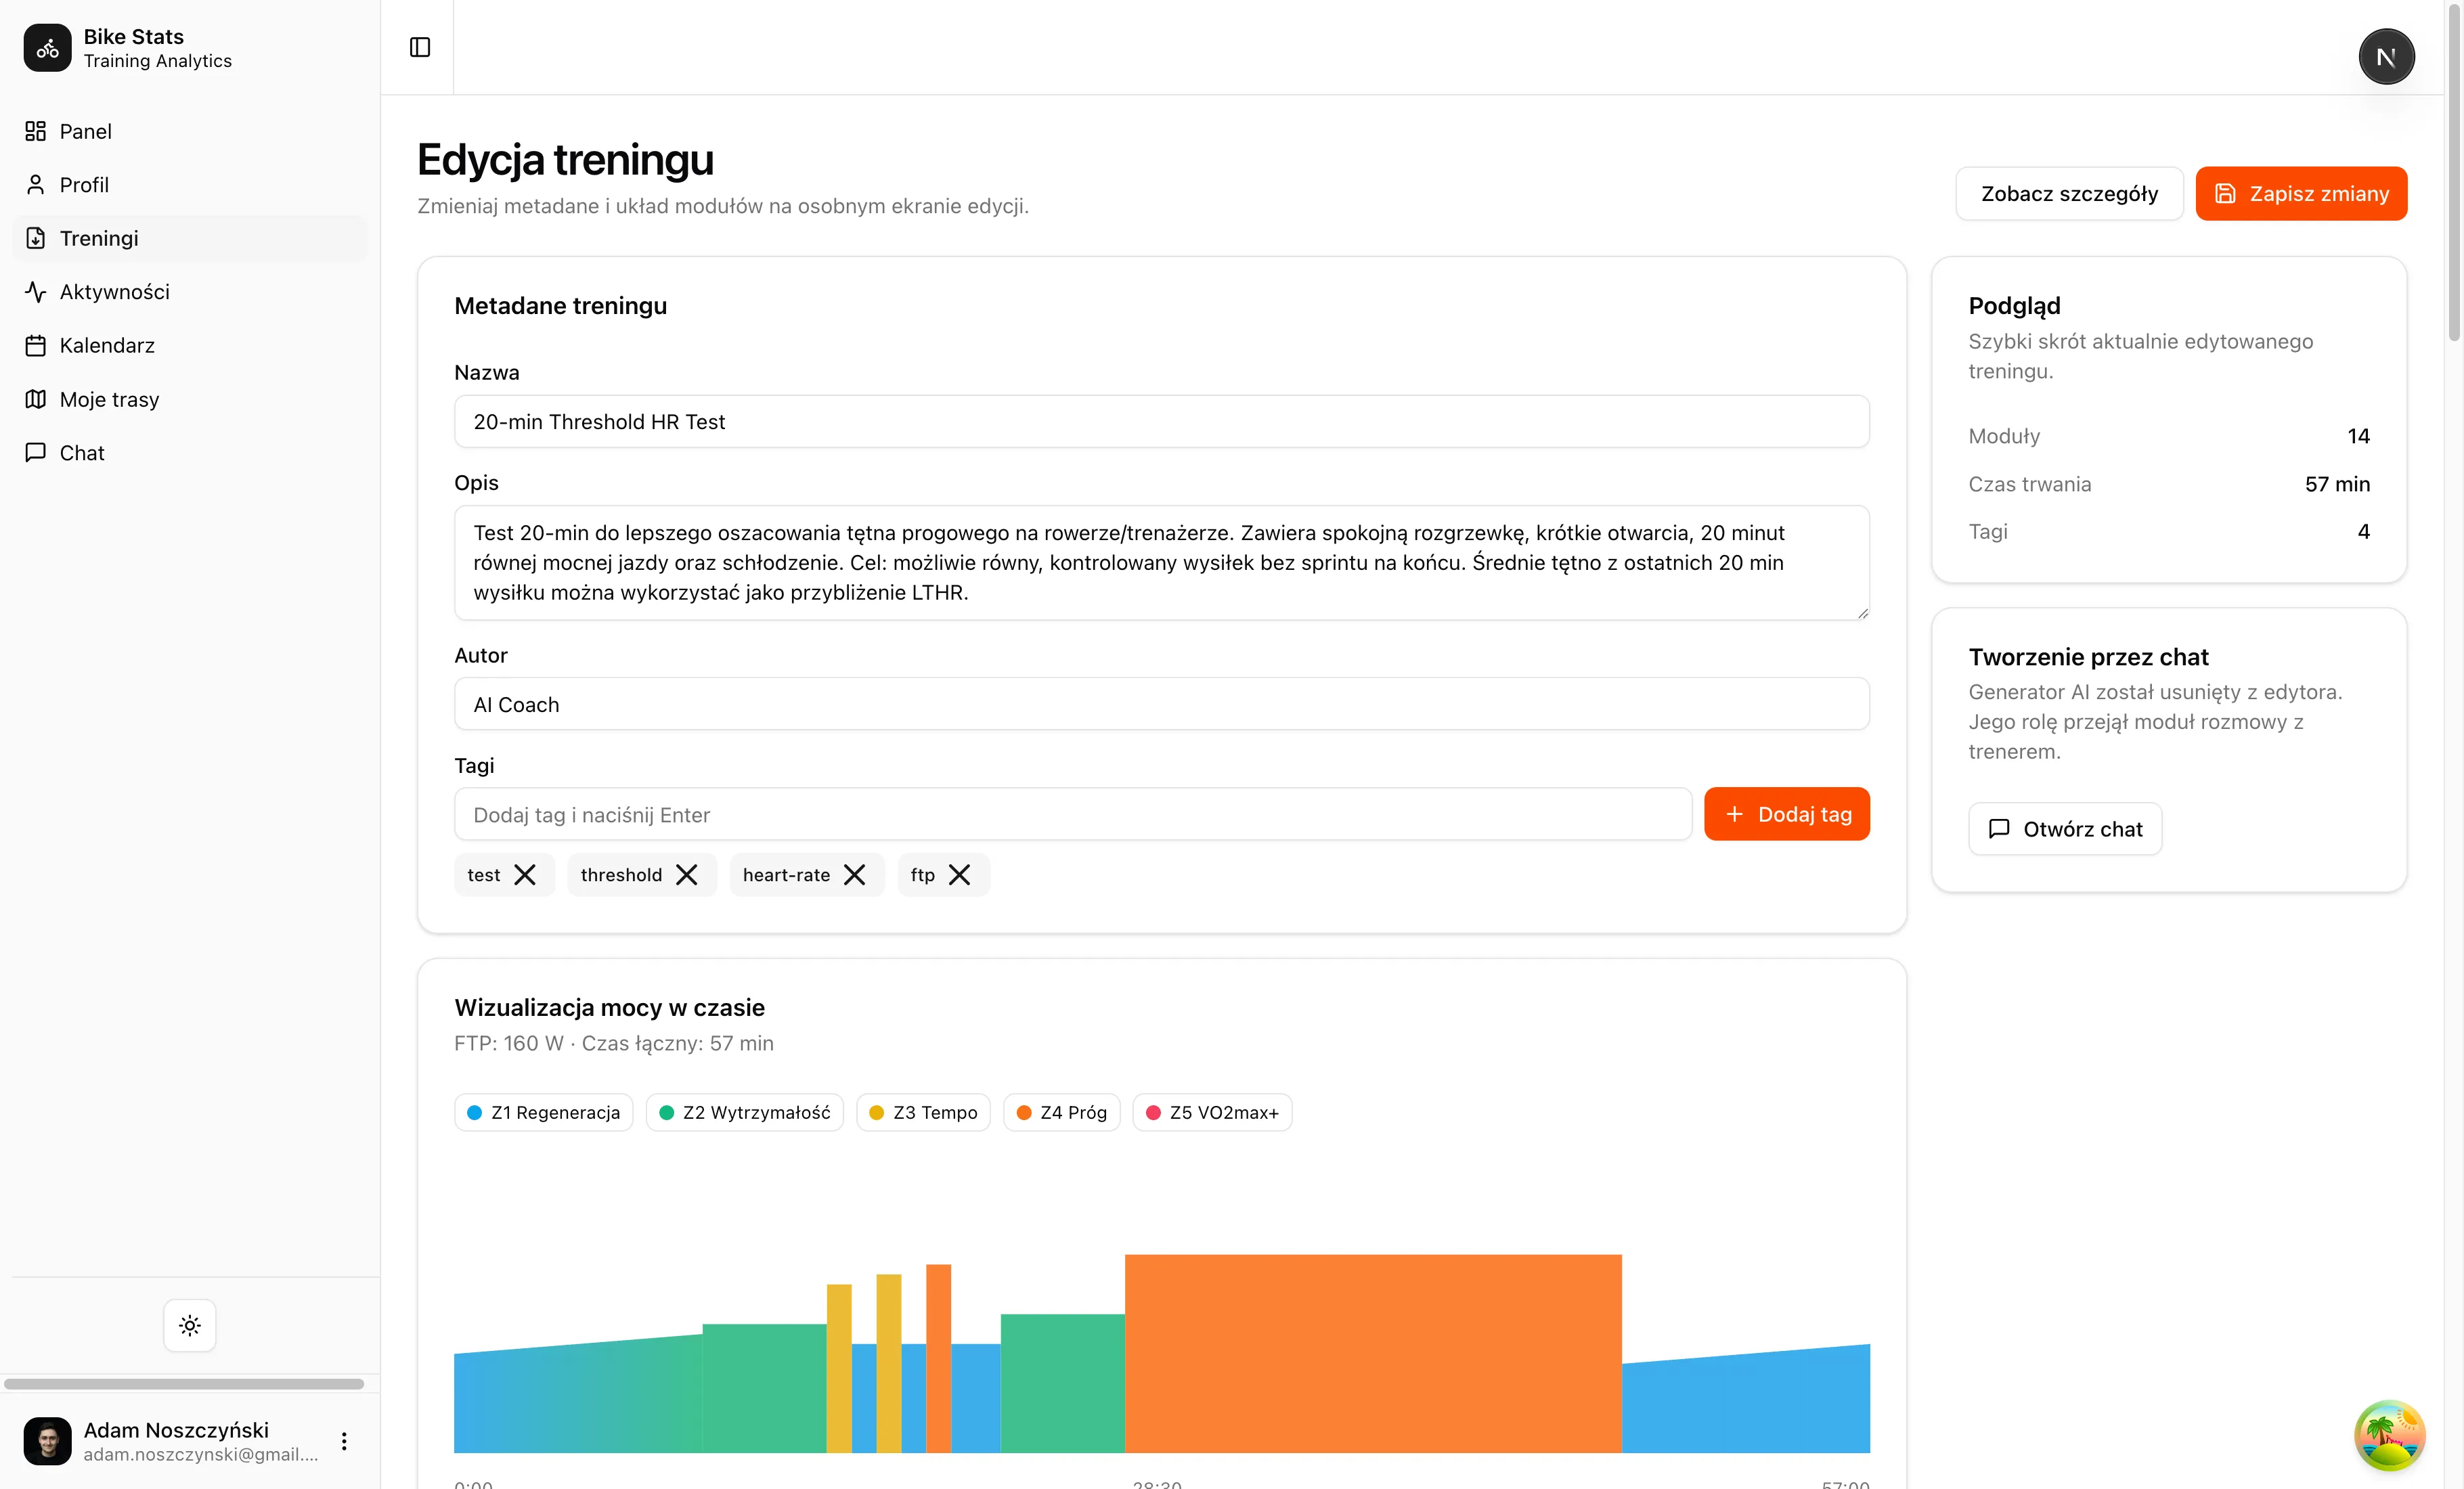Remove the 'test' tag
Image resolution: width=2464 pixels, height=1489 pixels.
[525, 875]
